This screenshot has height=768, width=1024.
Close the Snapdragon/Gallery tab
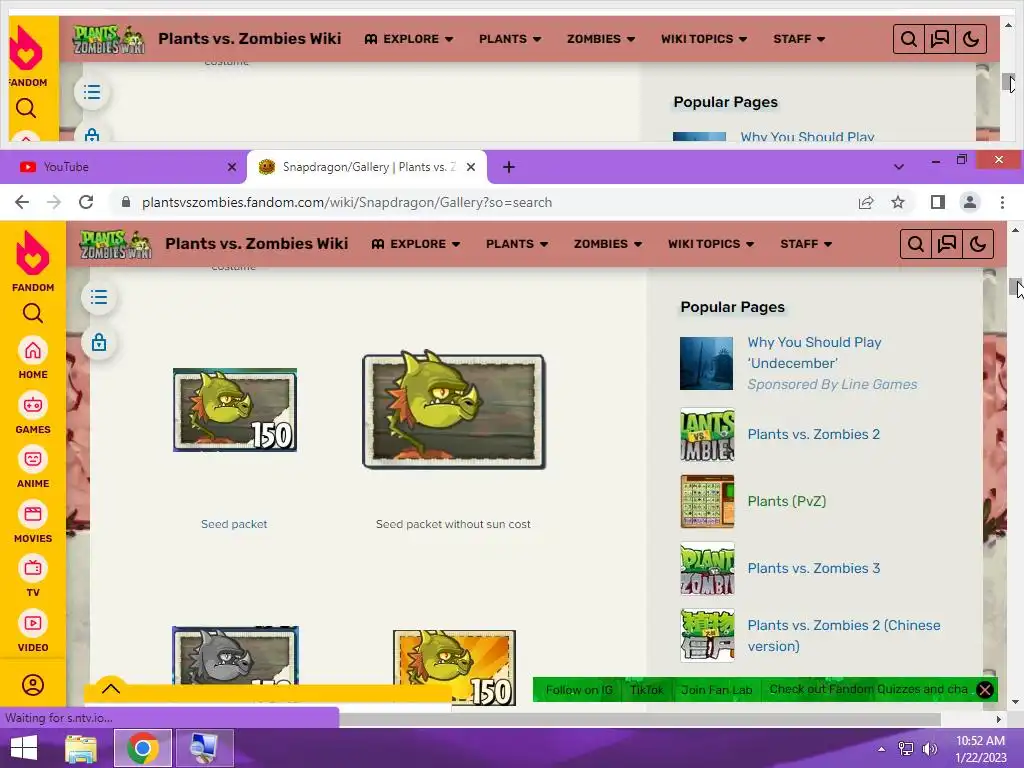pyautogui.click(x=471, y=167)
